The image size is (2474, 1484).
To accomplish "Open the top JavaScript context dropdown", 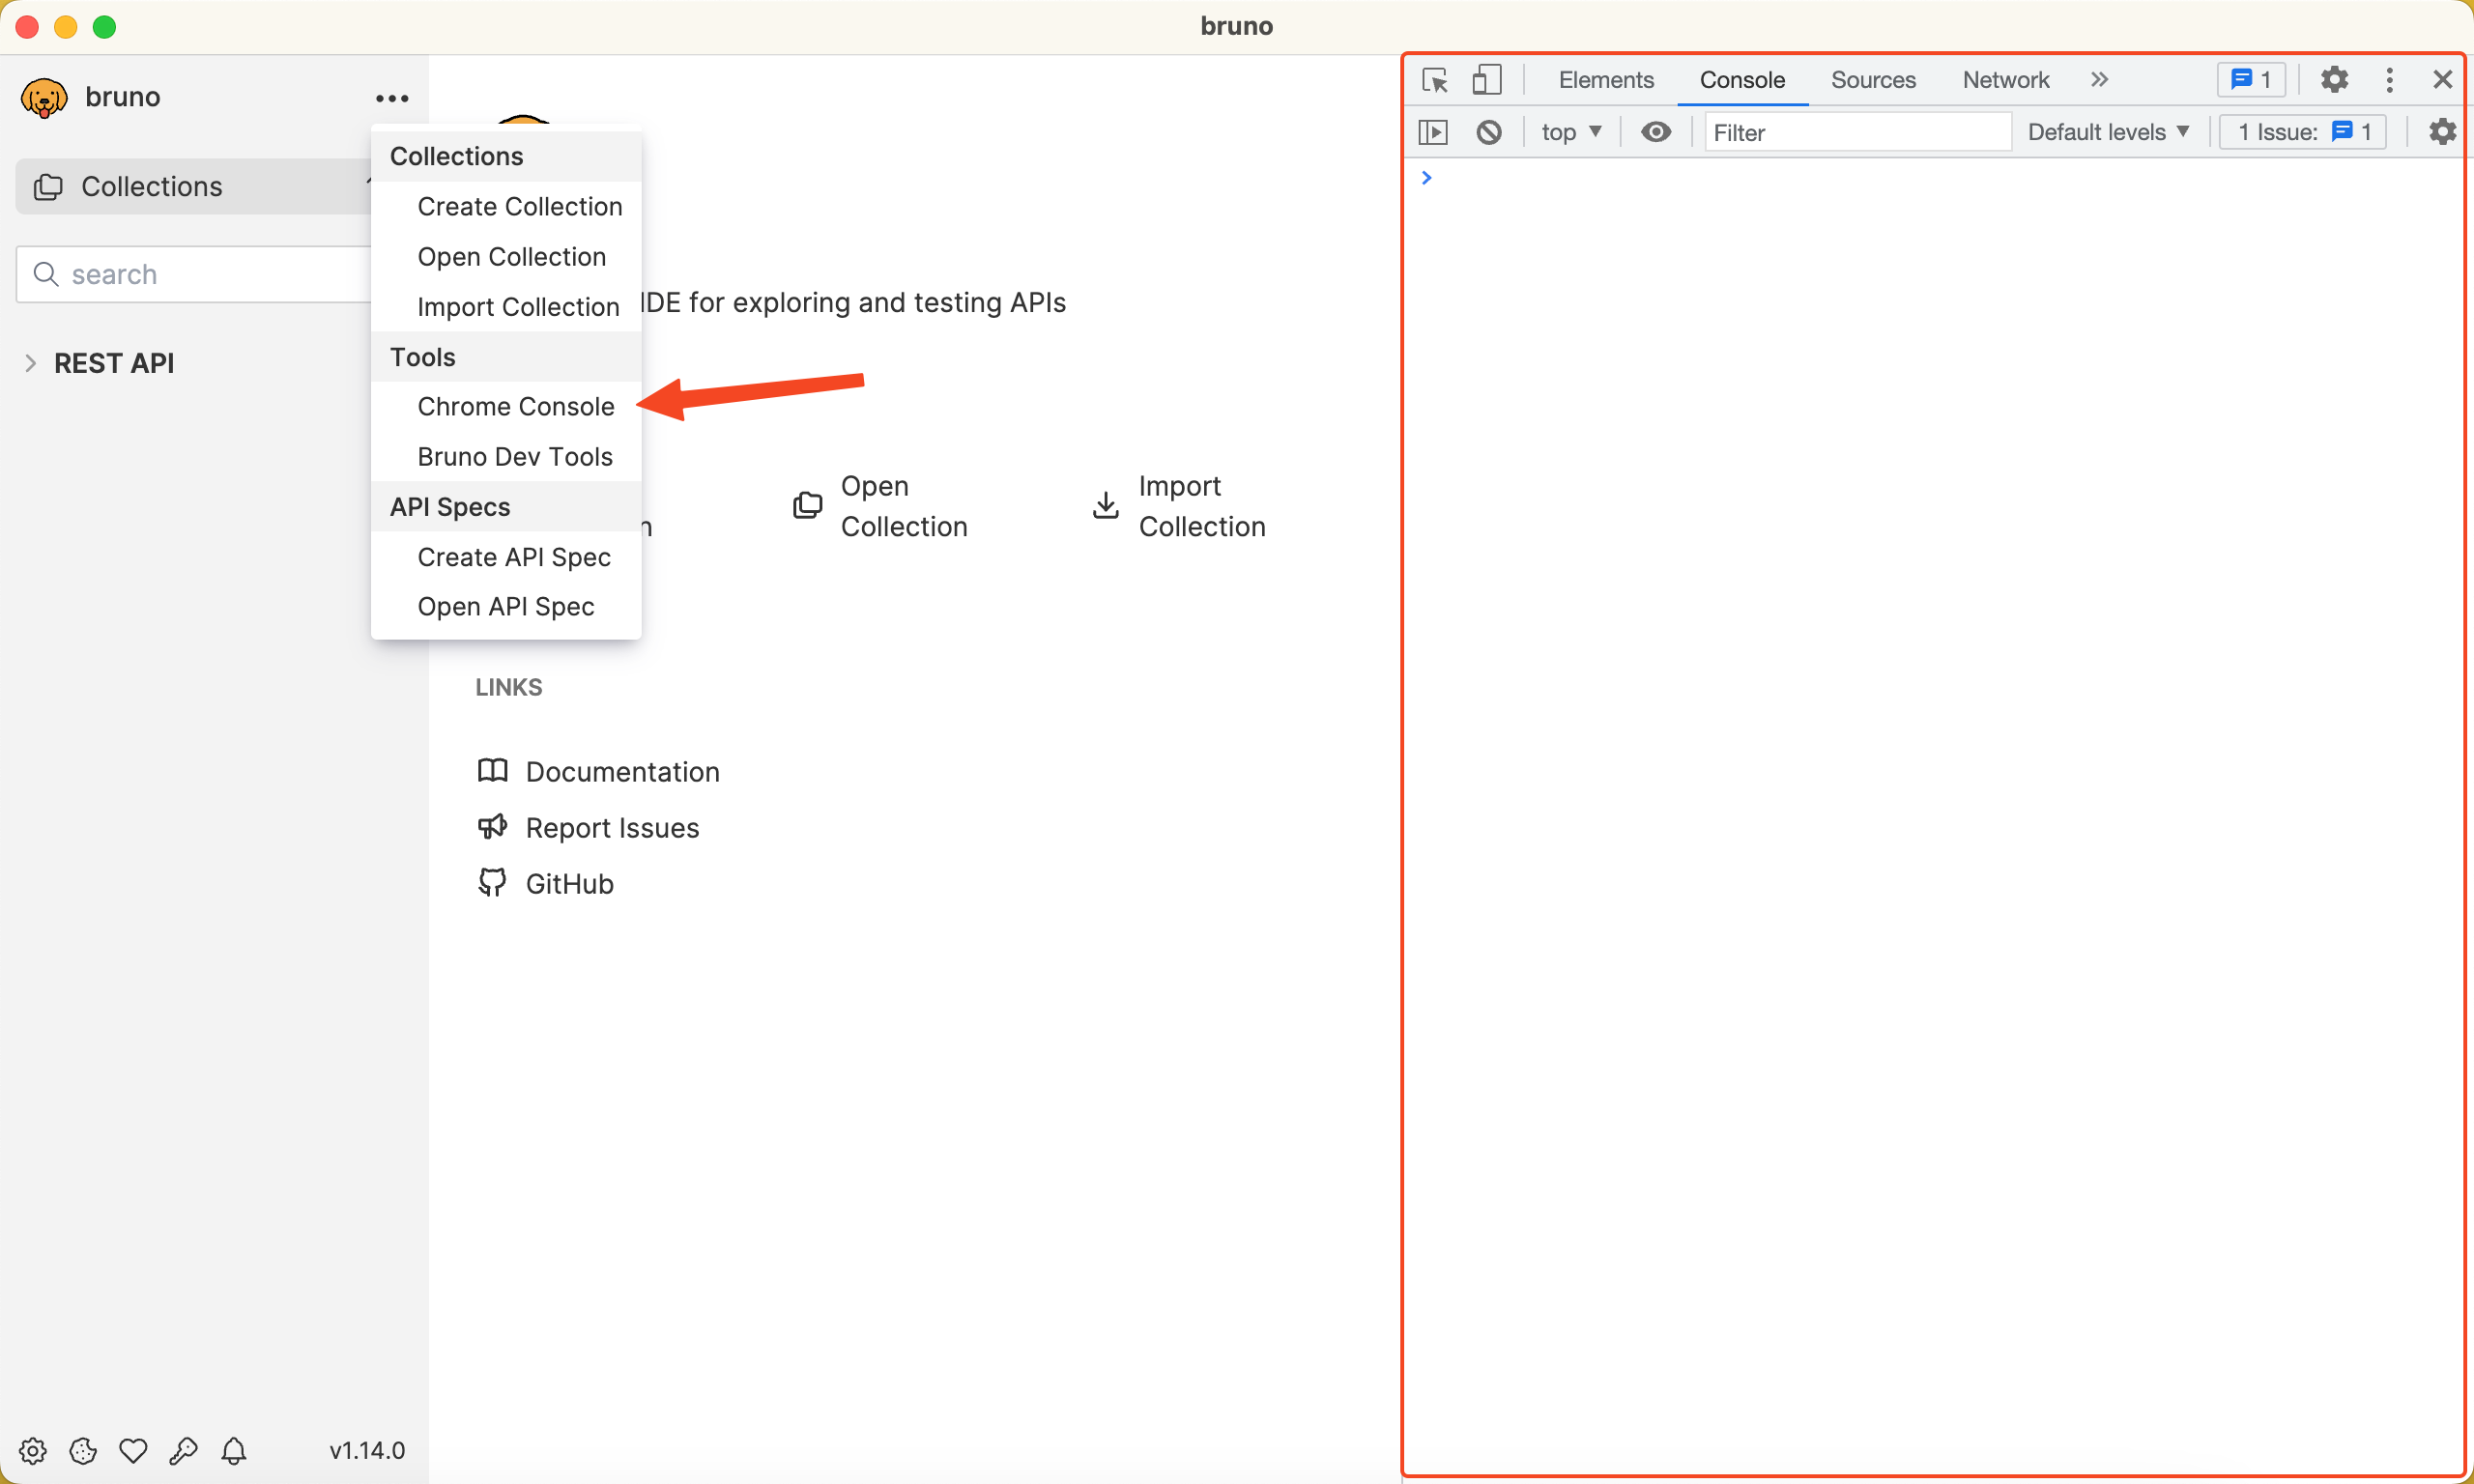I will coord(1571,132).
